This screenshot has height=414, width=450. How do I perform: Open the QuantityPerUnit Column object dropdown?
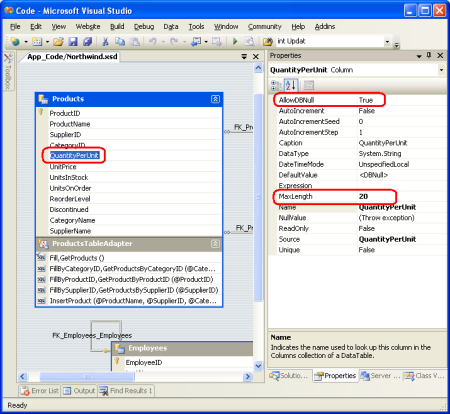441,70
